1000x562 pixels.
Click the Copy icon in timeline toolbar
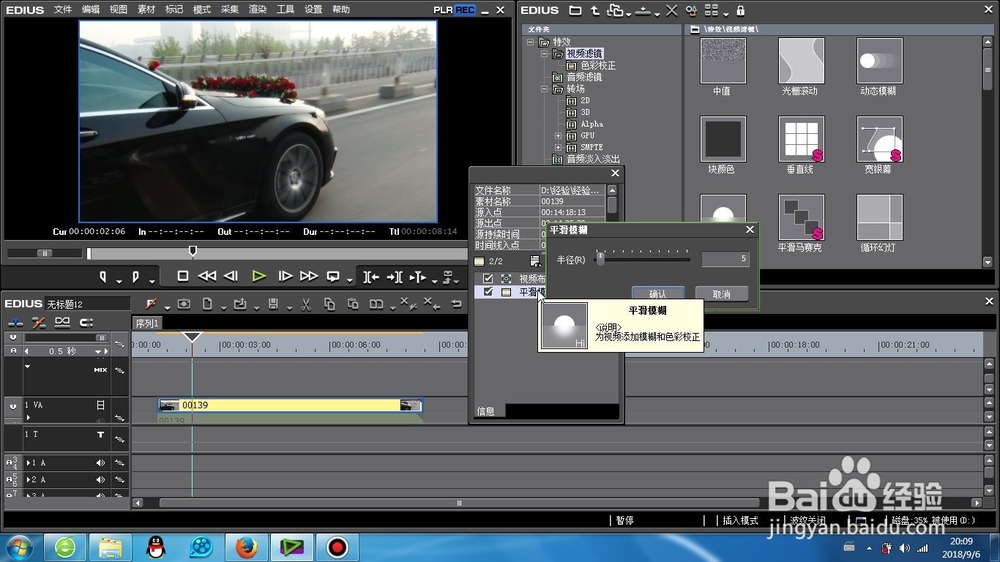pyautogui.click(x=330, y=304)
